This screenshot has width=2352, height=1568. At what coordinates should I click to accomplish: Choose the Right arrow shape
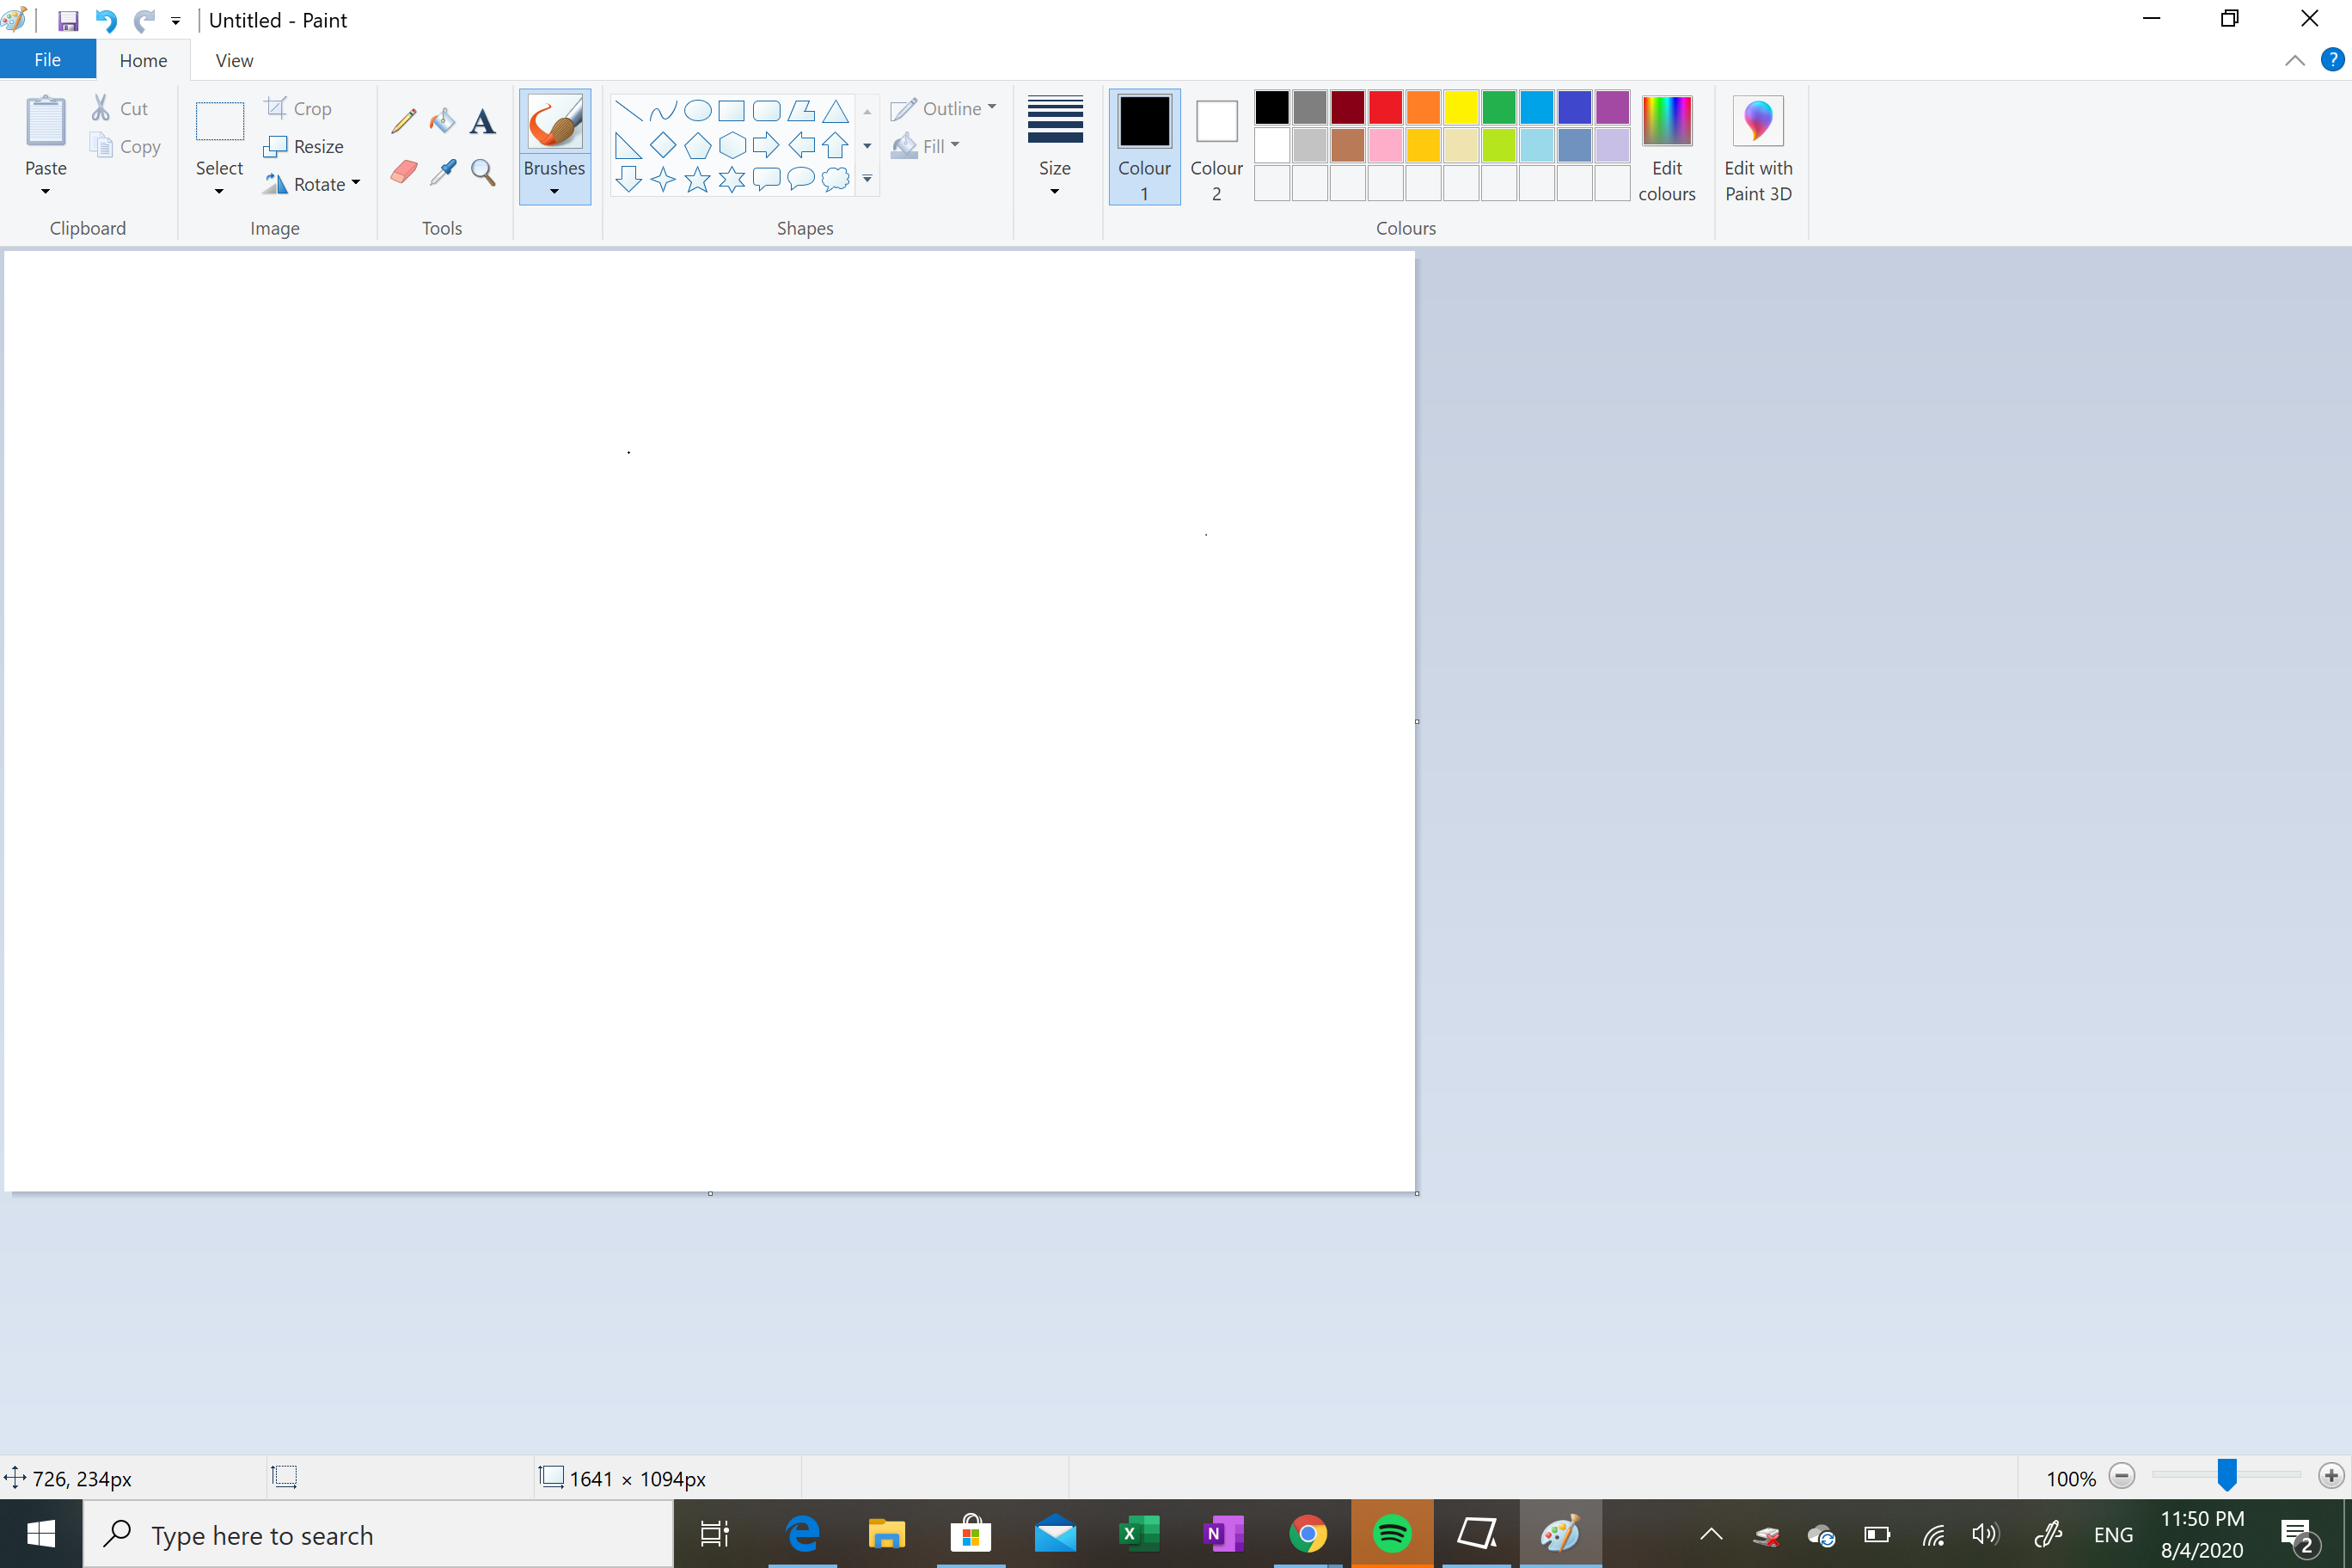[x=766, y=145]
